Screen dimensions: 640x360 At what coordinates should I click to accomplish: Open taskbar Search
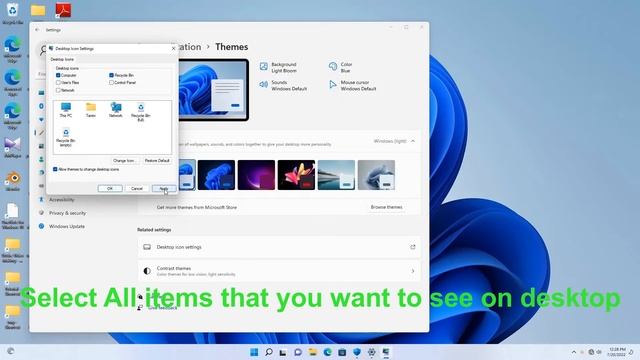(269, 352)
